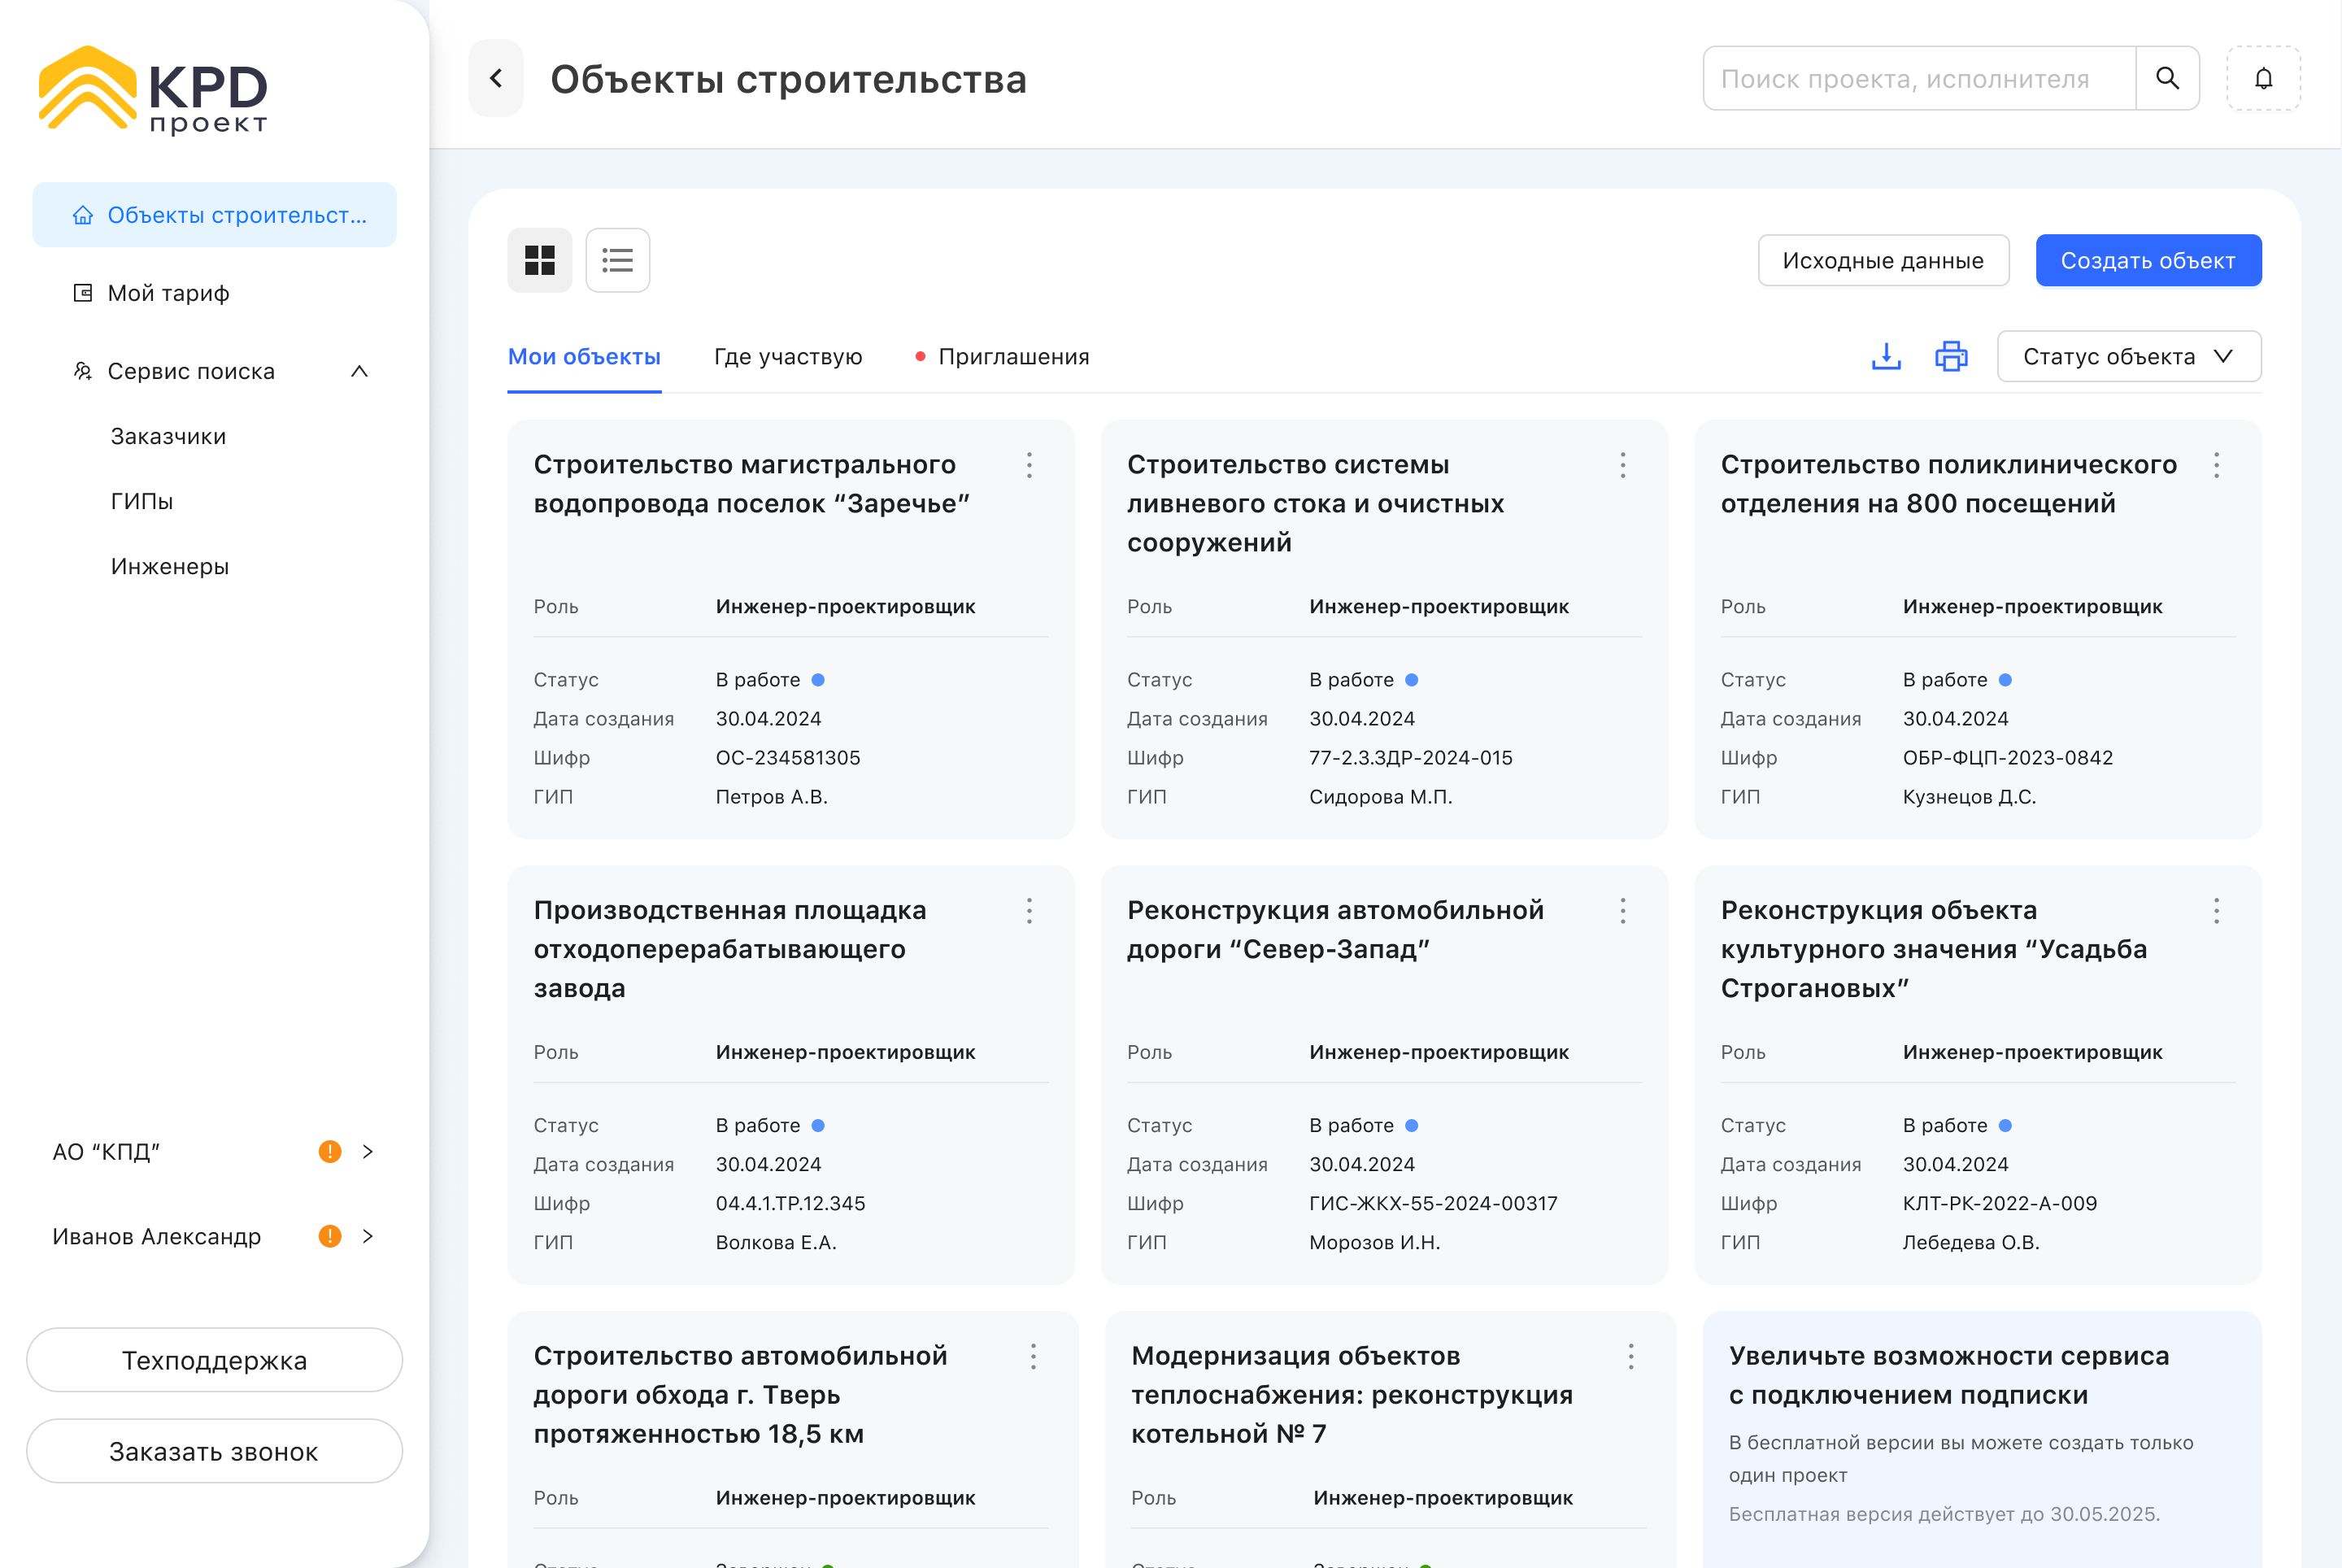Click cipher 77-2.3.ЗДР-2024-015

(x=1411, y=758)
